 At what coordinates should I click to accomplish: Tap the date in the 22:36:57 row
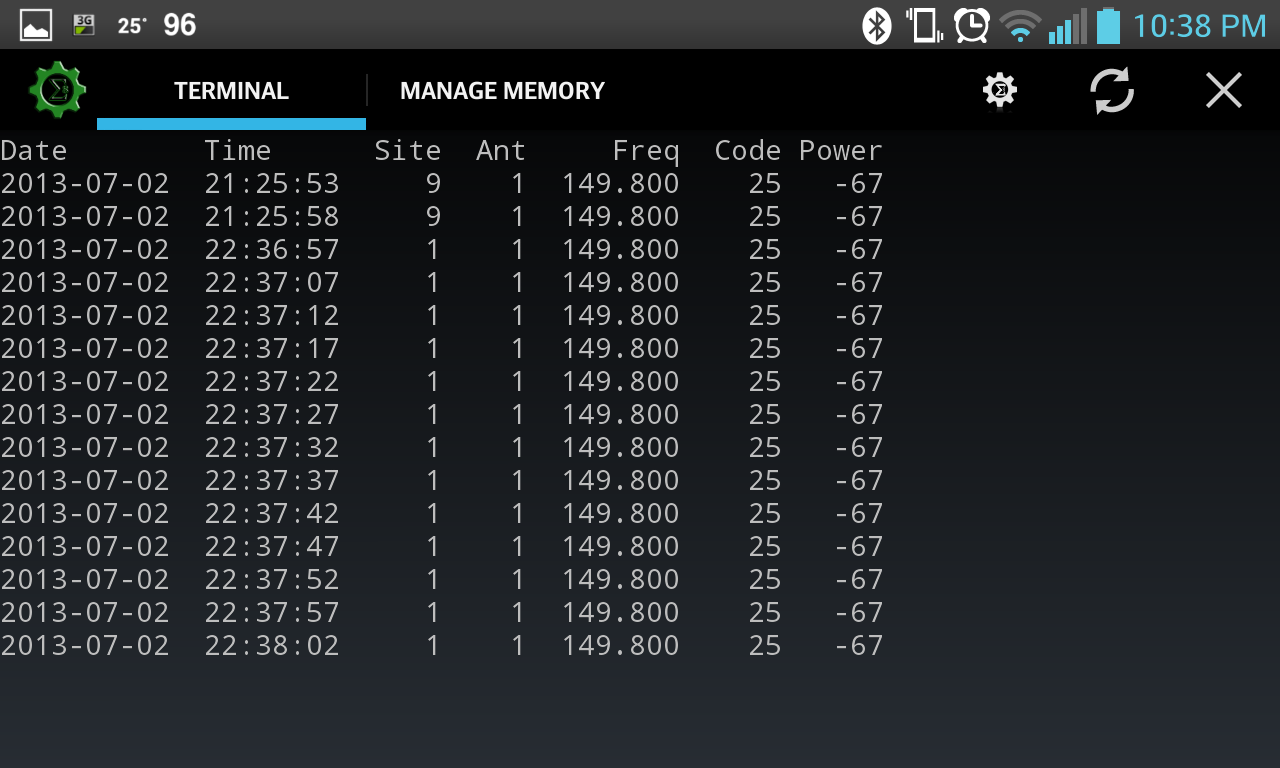tap(85, 250)
